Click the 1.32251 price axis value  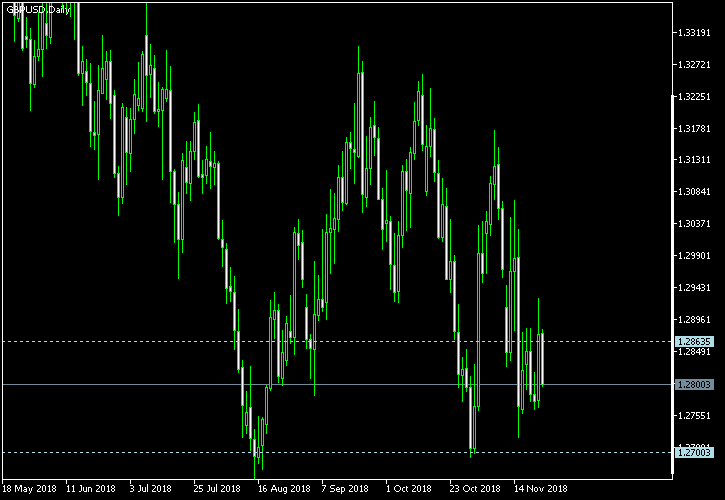tap(694, 97)
